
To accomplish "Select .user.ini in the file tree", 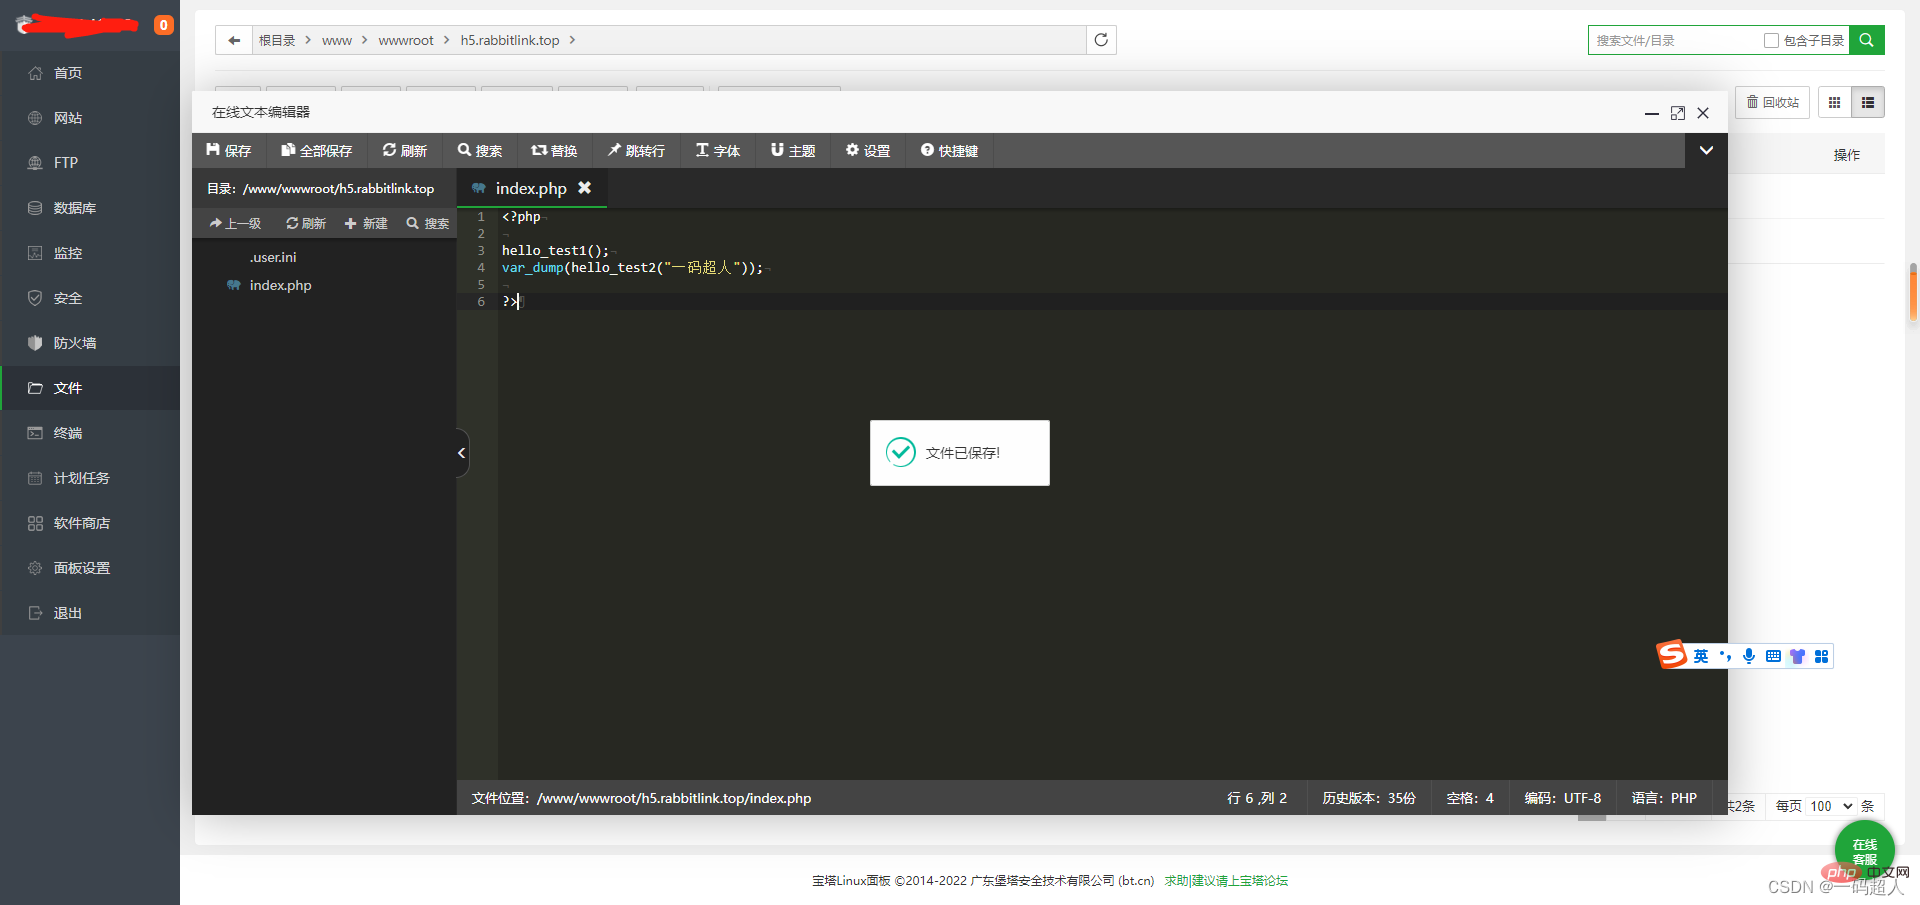I will 273,257.
